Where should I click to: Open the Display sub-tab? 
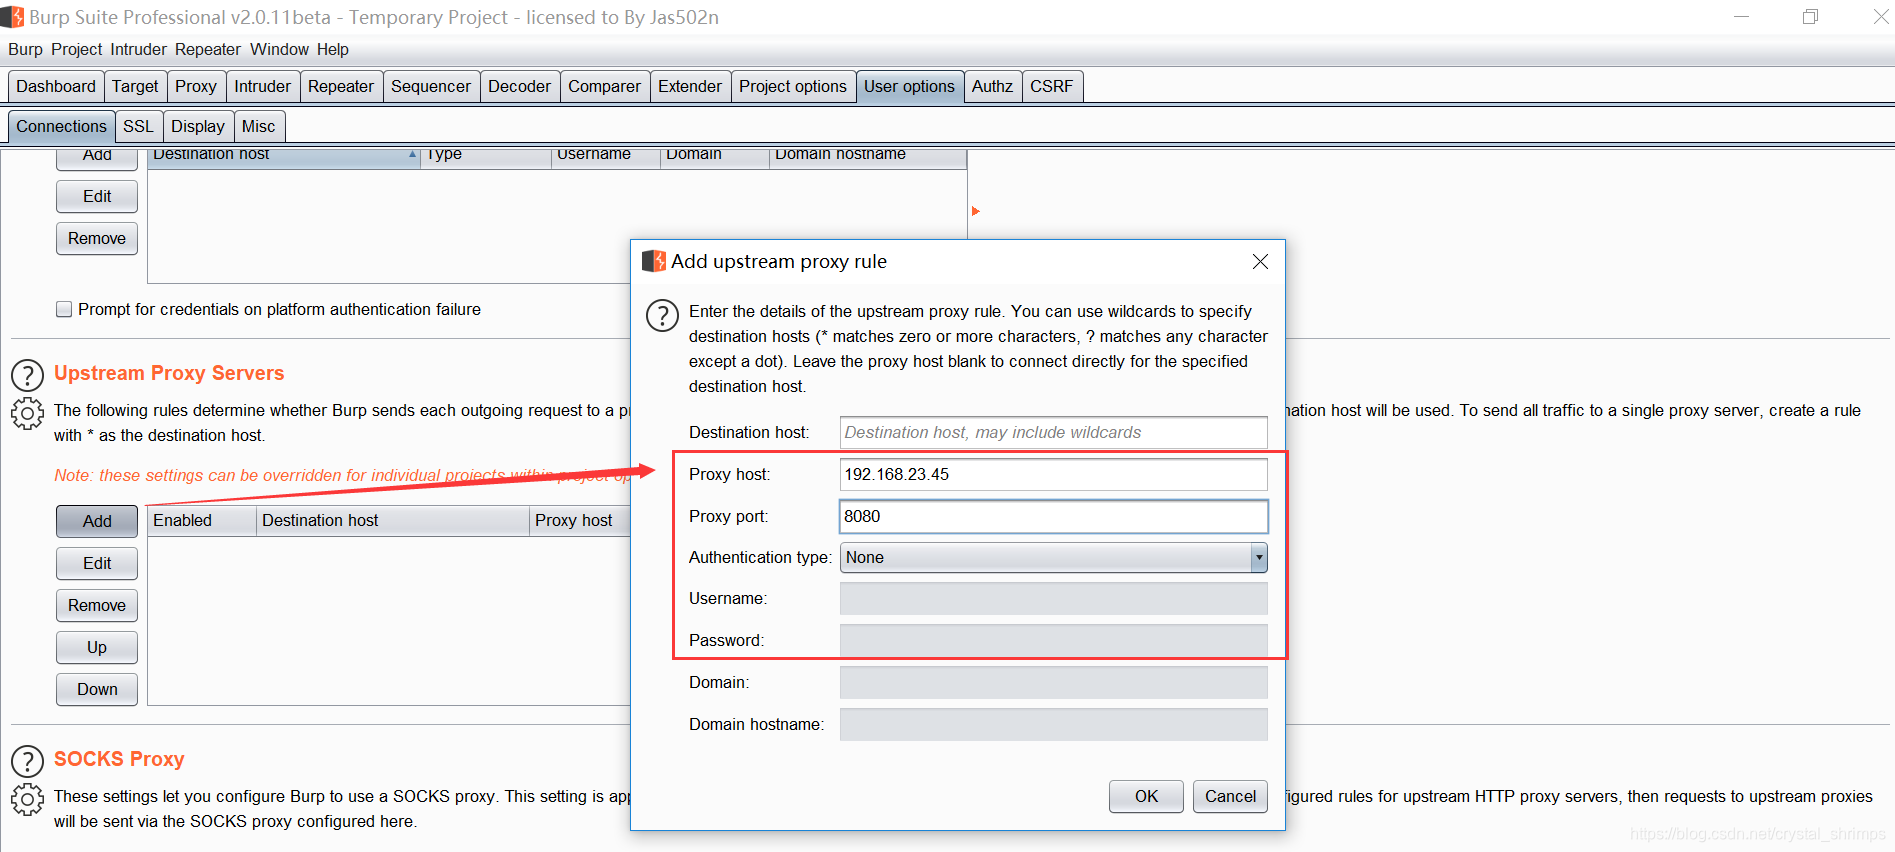point(198,126)
